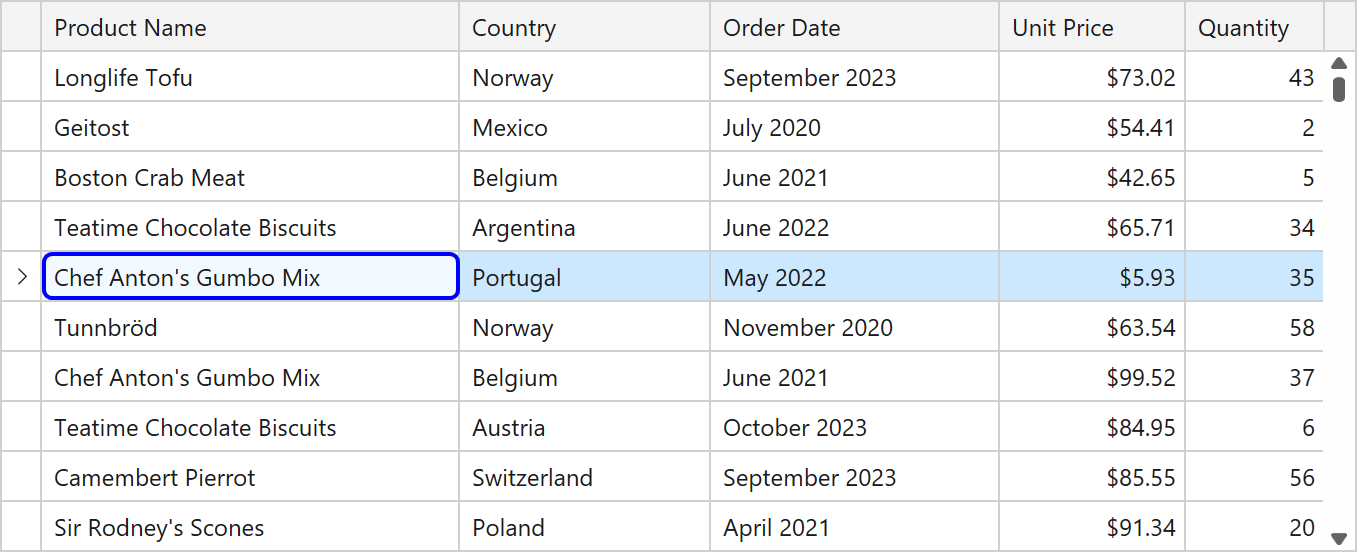This screenshot has width=1357, height=552.
Task: Click the Unit Price column header
Action: click(x=1091, y=28)
